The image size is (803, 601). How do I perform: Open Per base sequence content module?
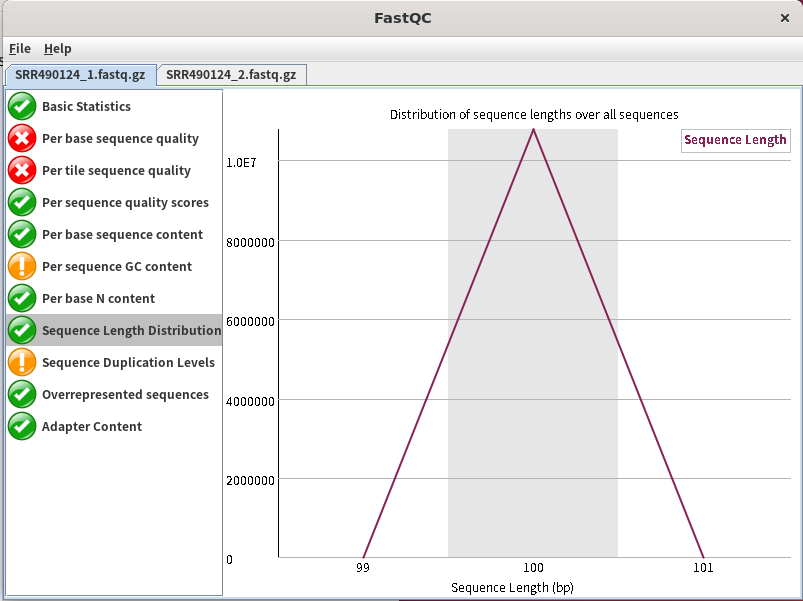[x=114, y=234]
